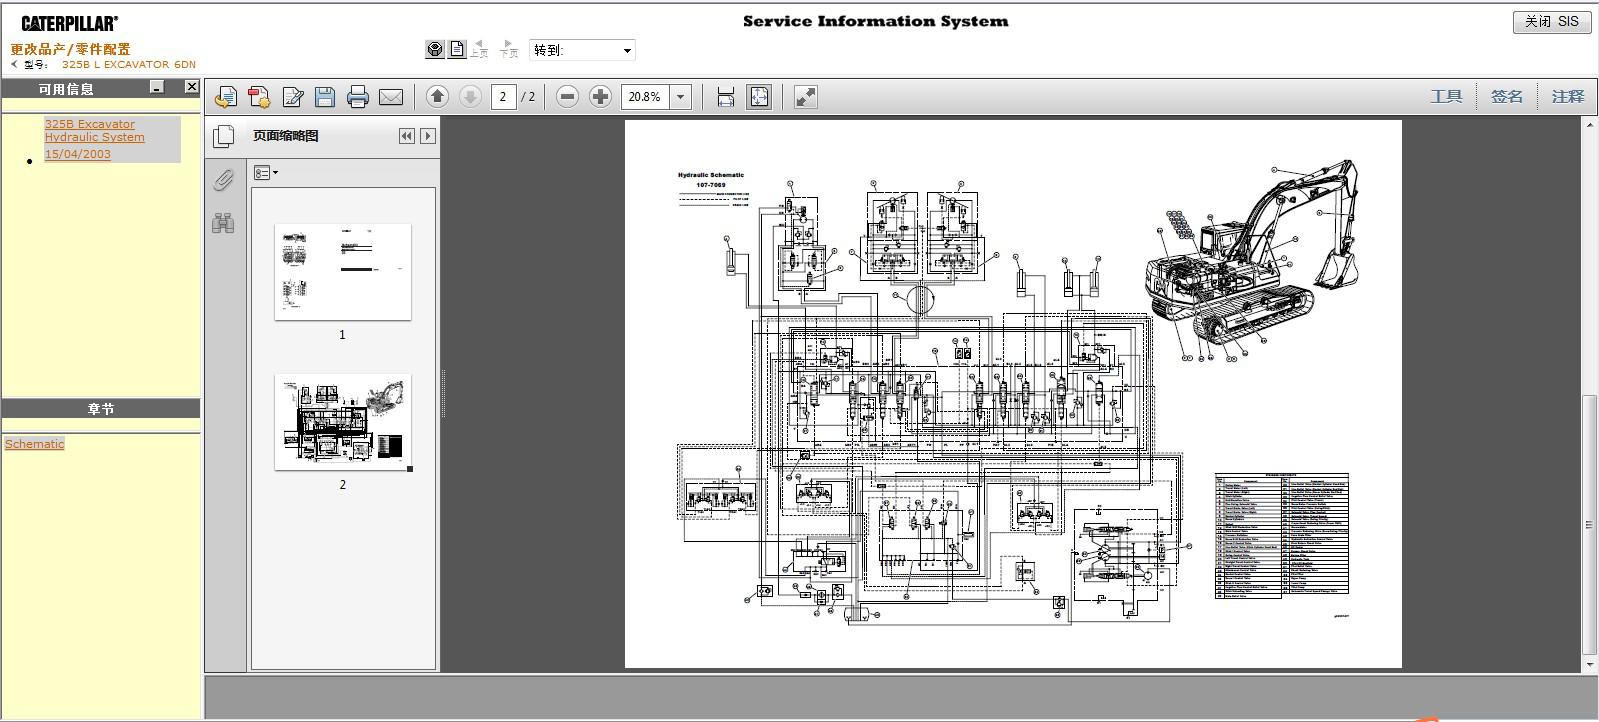
Task: Click scroll up arrow of document scrollbar
Action: pos(1589,126)
